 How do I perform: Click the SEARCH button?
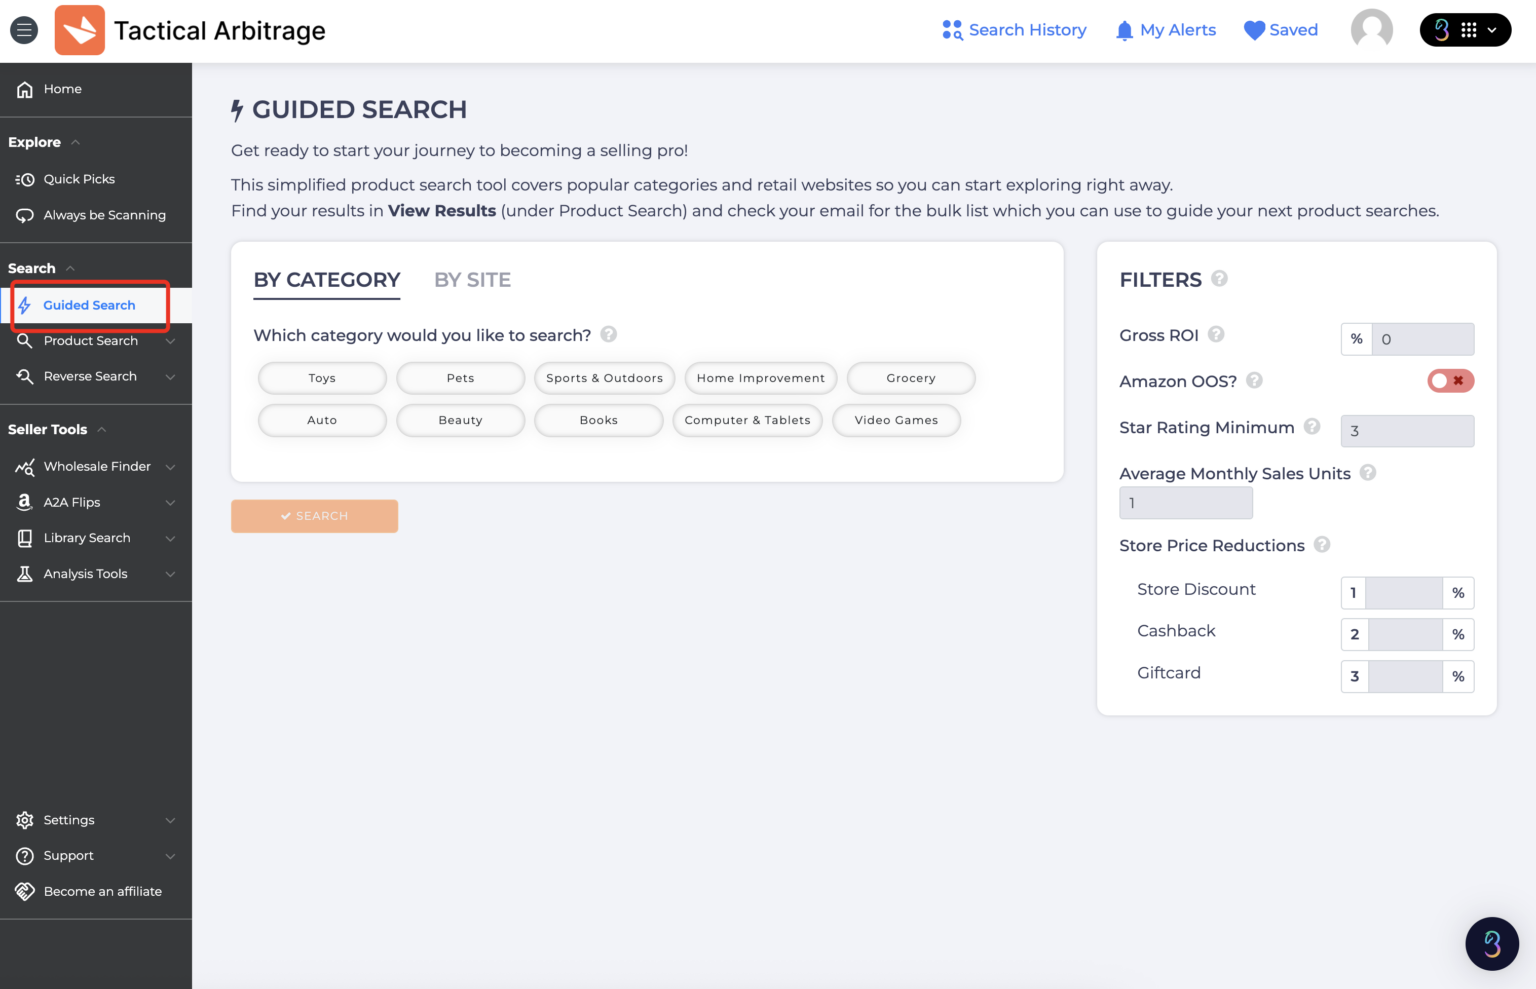pyautogui.click(x=314, y=516)
